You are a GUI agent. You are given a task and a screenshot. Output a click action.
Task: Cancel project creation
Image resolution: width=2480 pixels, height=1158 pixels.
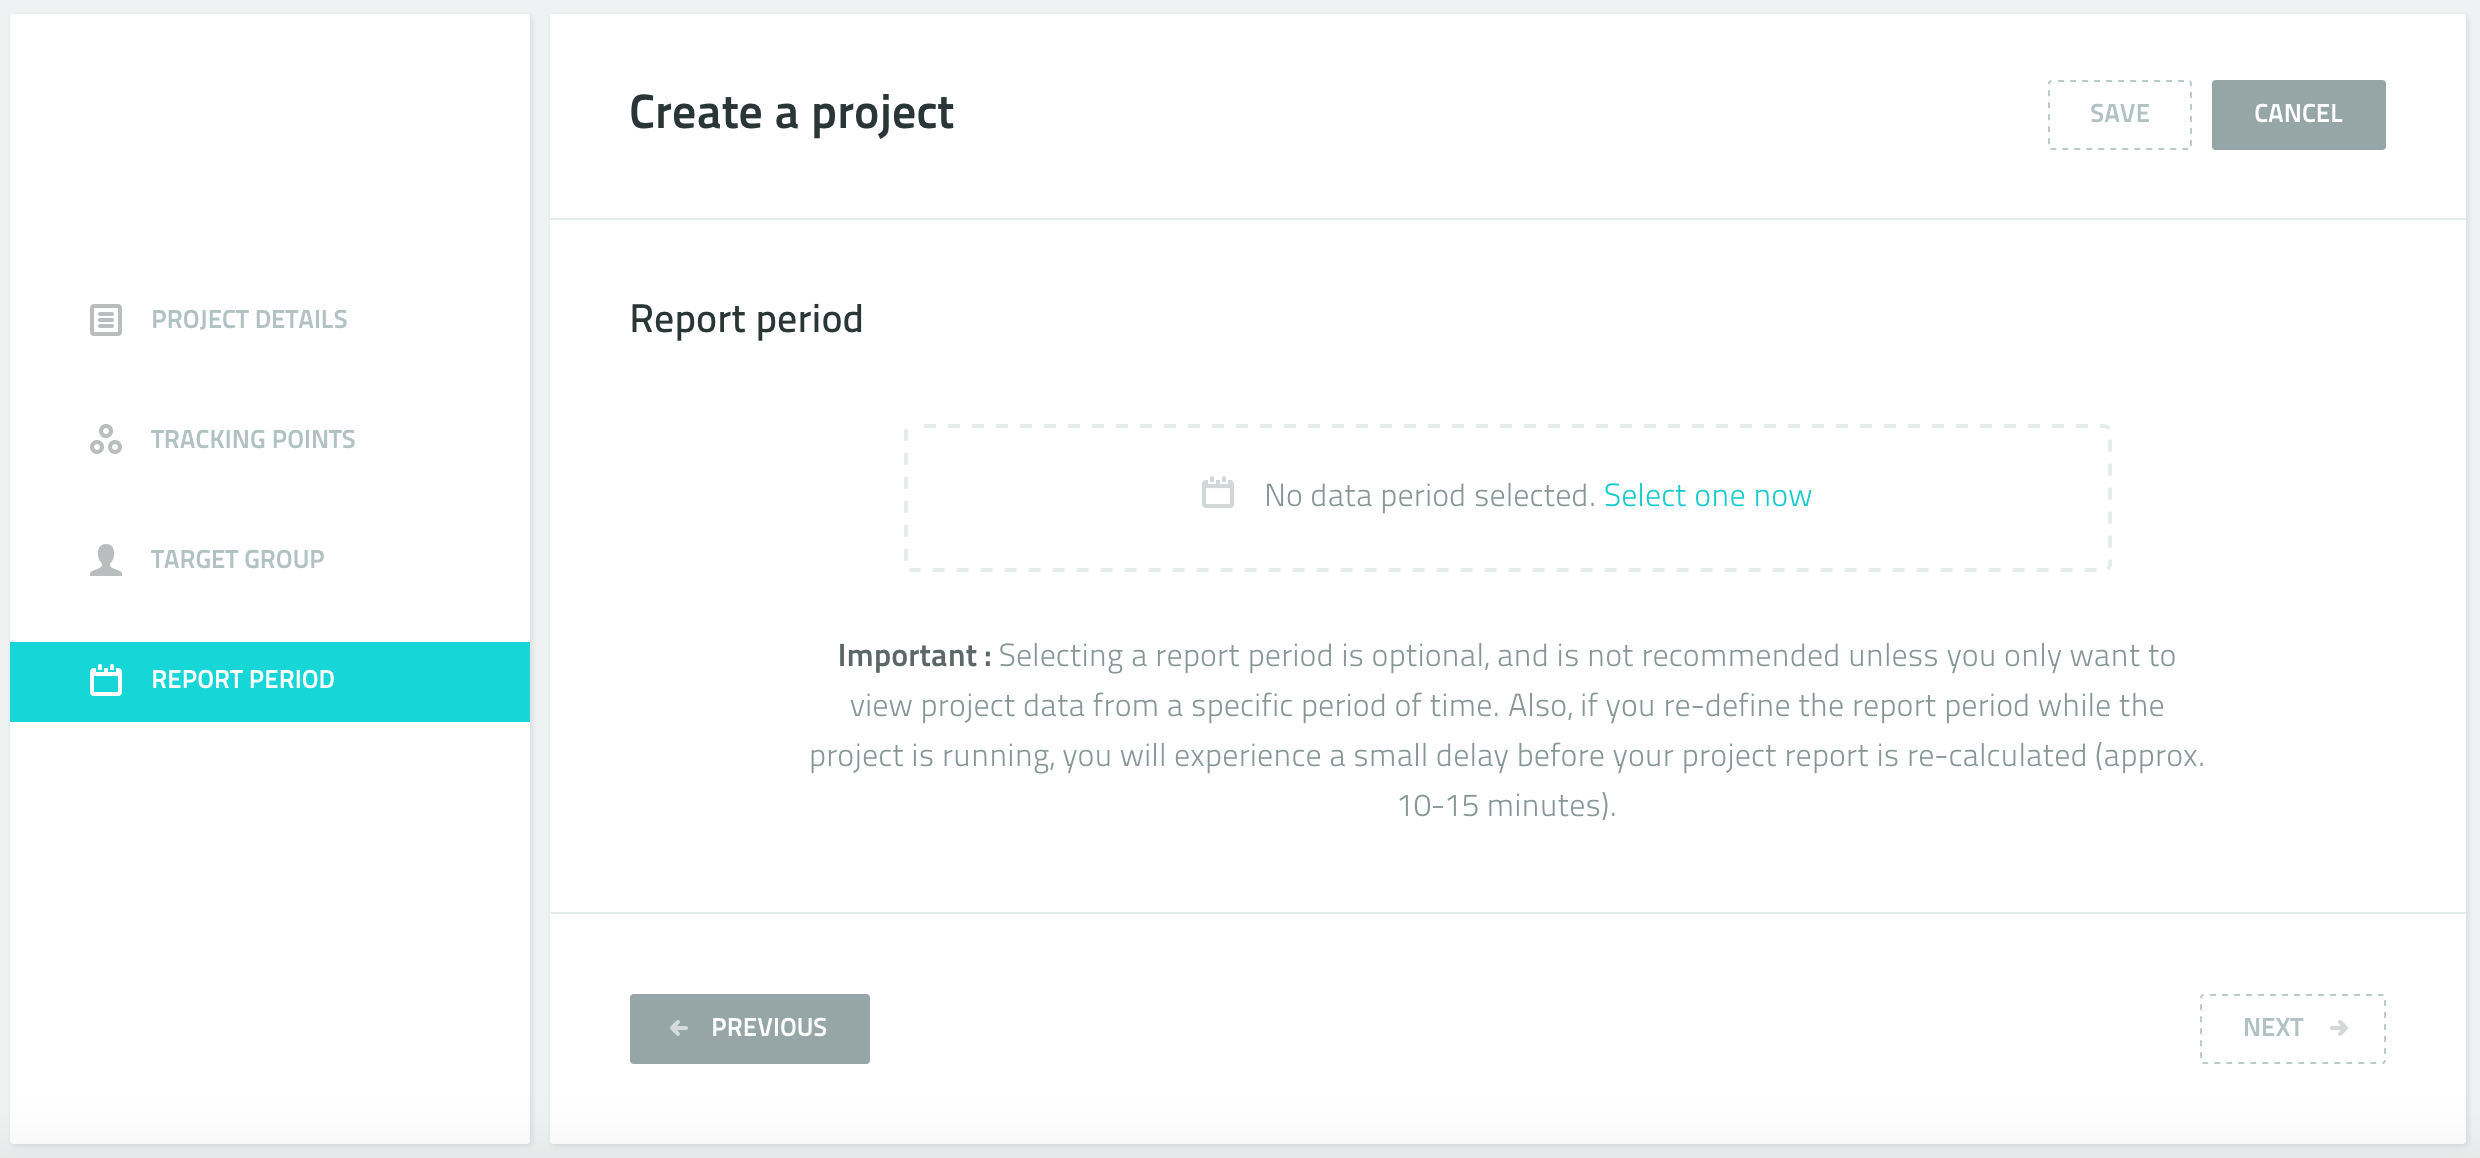point(2298,115)
